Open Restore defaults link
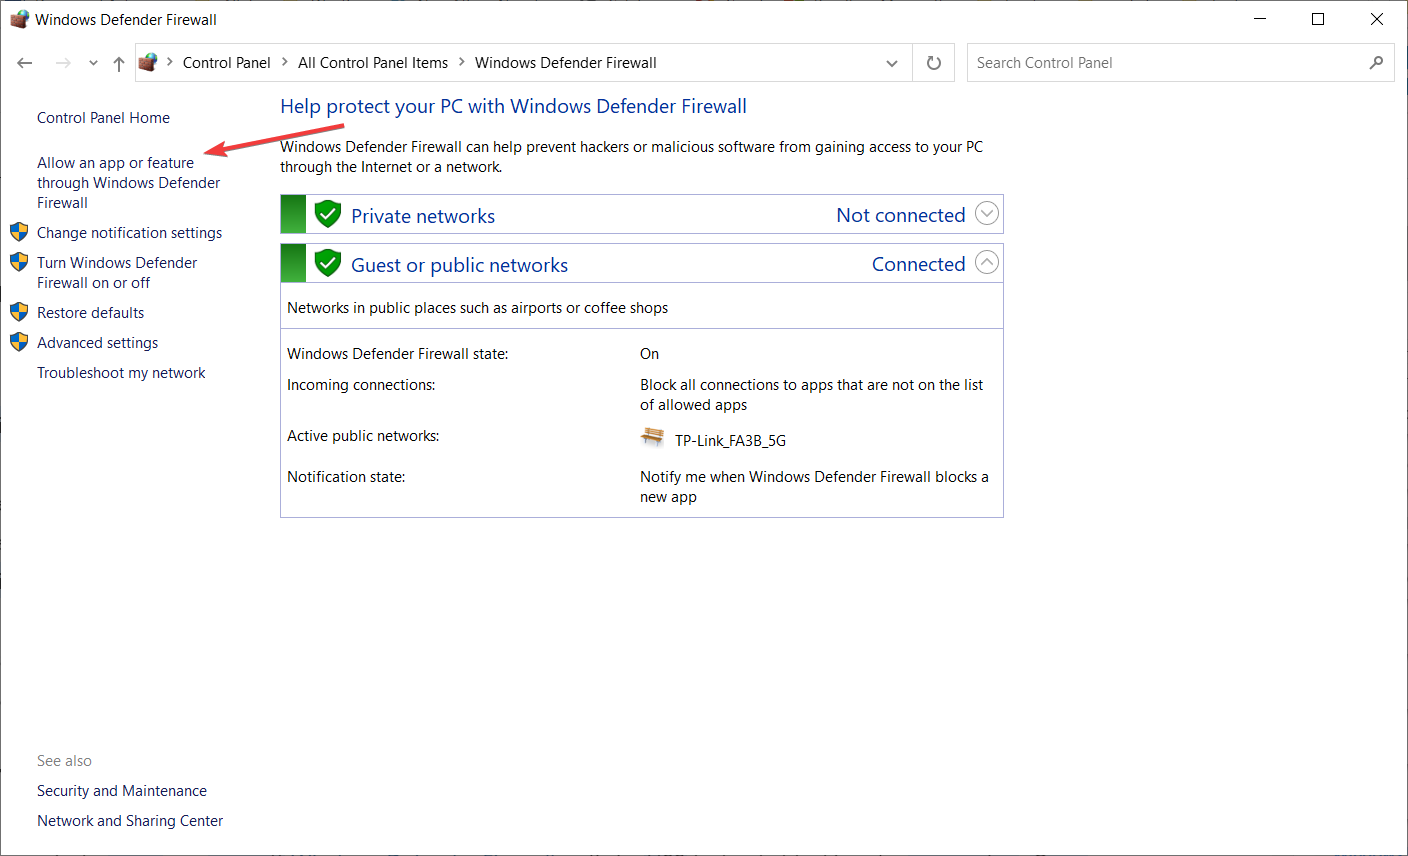The width and height of the screenshot is (1408, 856). point(91,313)
